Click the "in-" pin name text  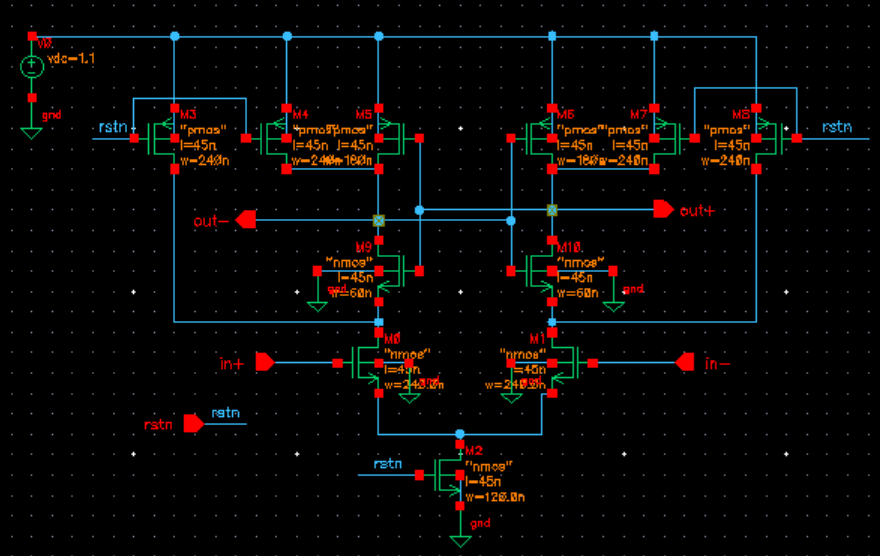(x=717, y=364)
